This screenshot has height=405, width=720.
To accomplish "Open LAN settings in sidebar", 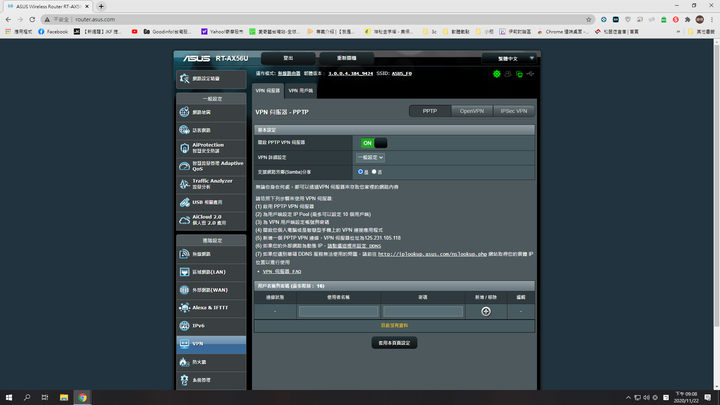I will point(211,272).
